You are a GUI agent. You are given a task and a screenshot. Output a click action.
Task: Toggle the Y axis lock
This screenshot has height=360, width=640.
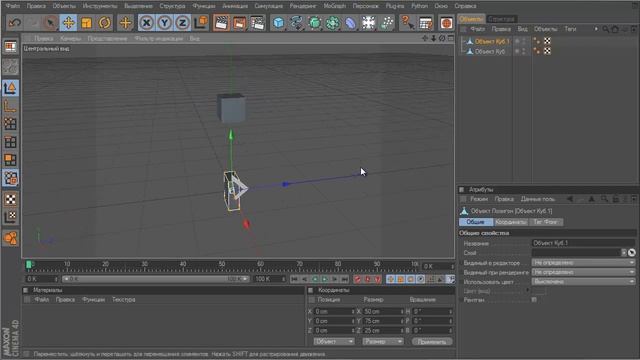[164, 22]
